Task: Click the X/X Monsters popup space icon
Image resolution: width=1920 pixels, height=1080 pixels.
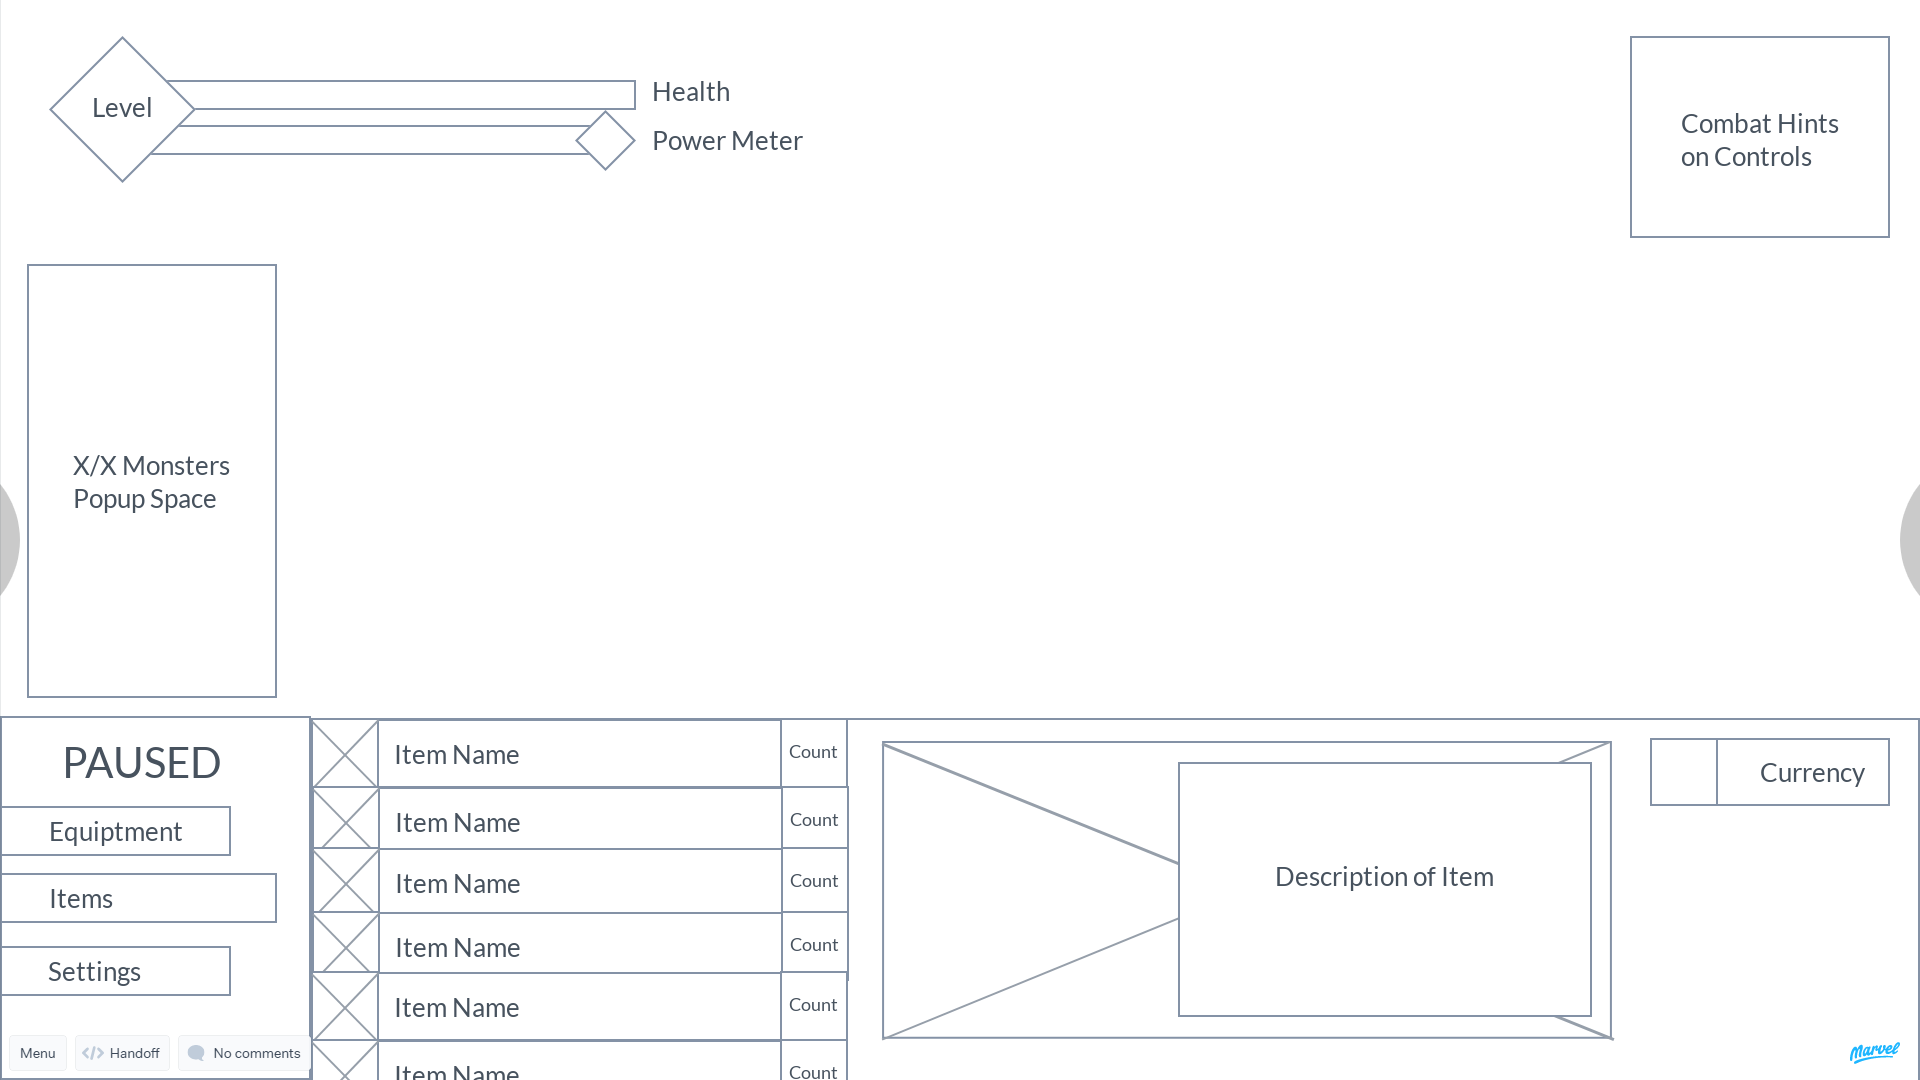Action: 152,481
